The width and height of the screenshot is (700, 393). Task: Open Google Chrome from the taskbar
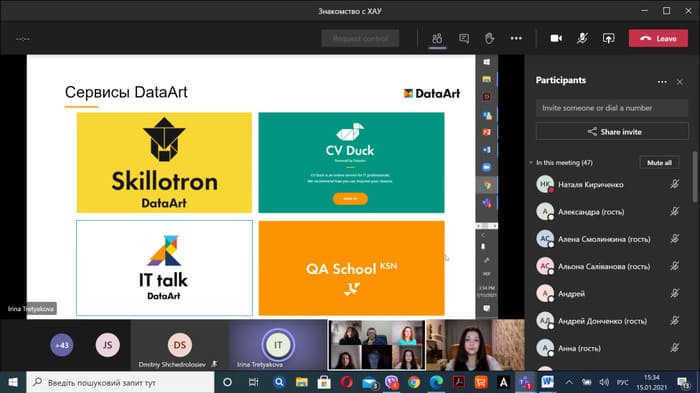414,382
